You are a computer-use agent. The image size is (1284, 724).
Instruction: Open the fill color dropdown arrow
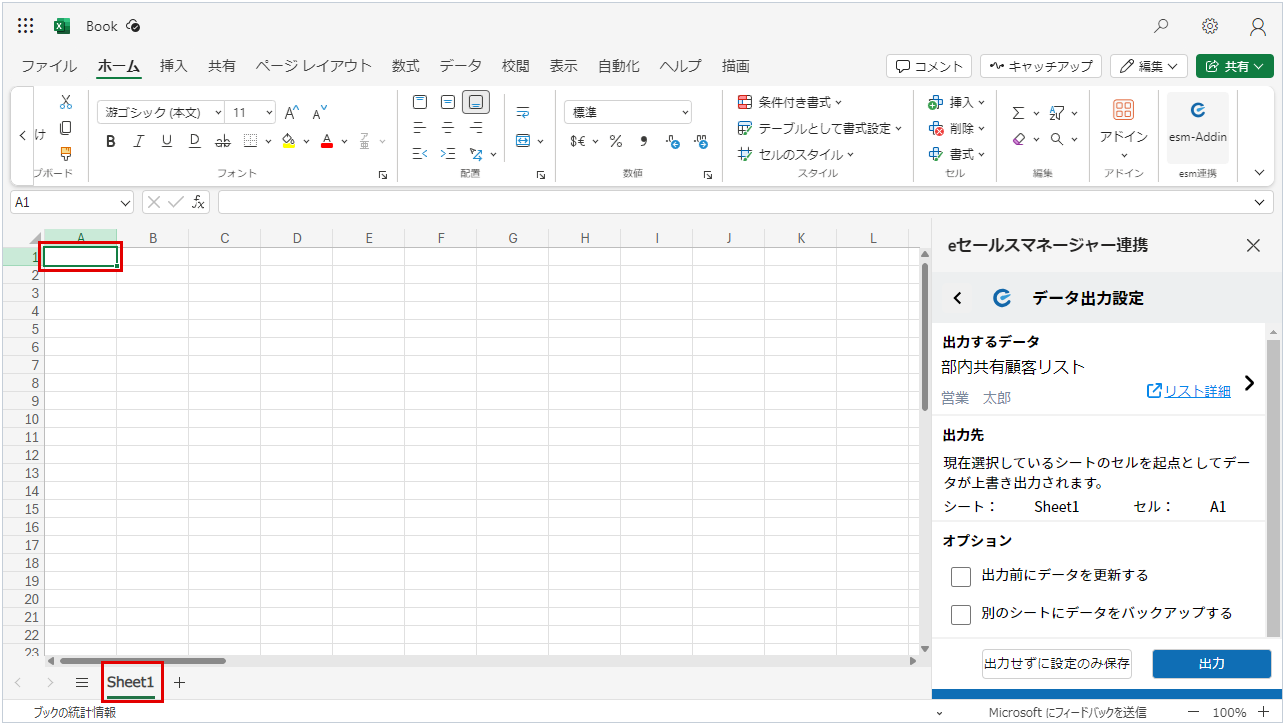point(306,141)
